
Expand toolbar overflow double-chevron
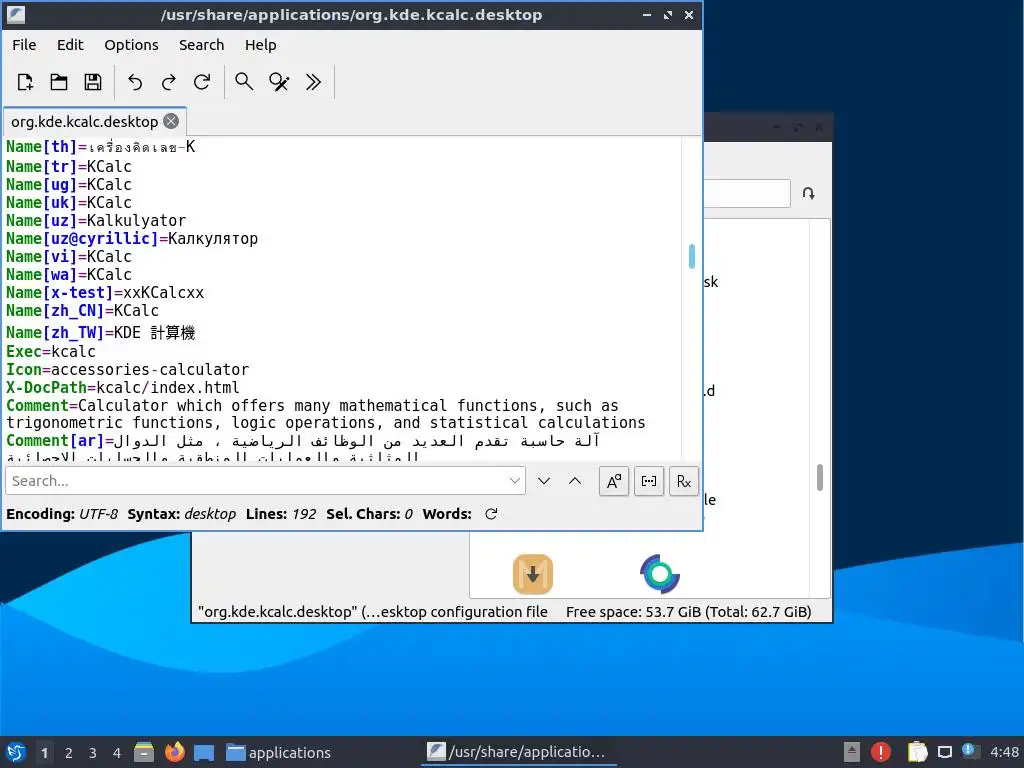click(313, 82)
